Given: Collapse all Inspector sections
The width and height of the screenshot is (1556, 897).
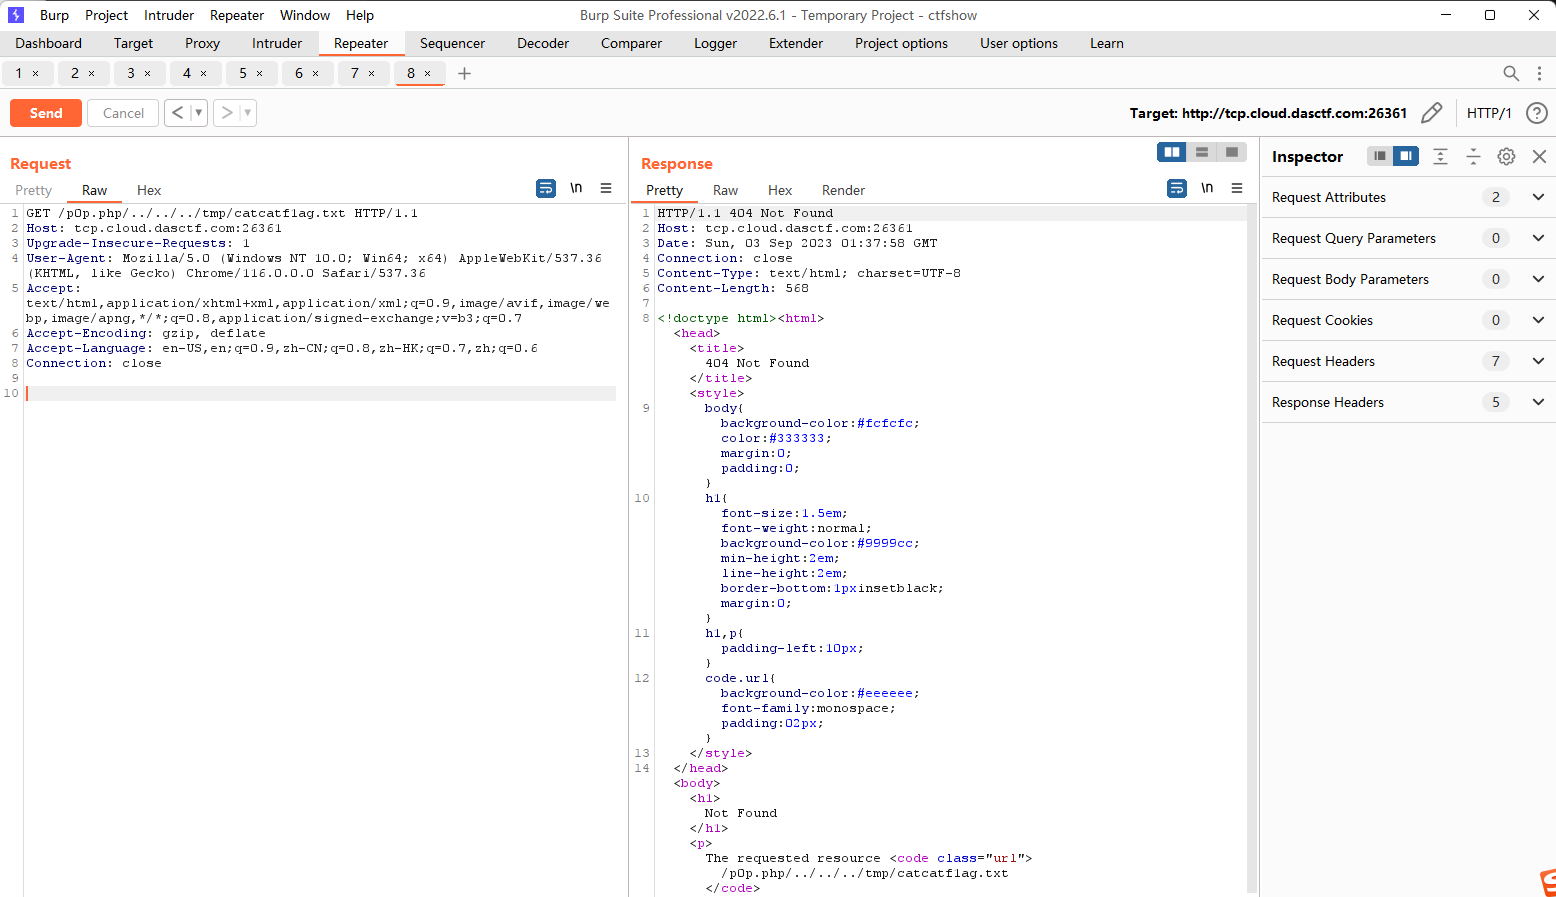Looking at the screenshot, I should pos(1473,156).
